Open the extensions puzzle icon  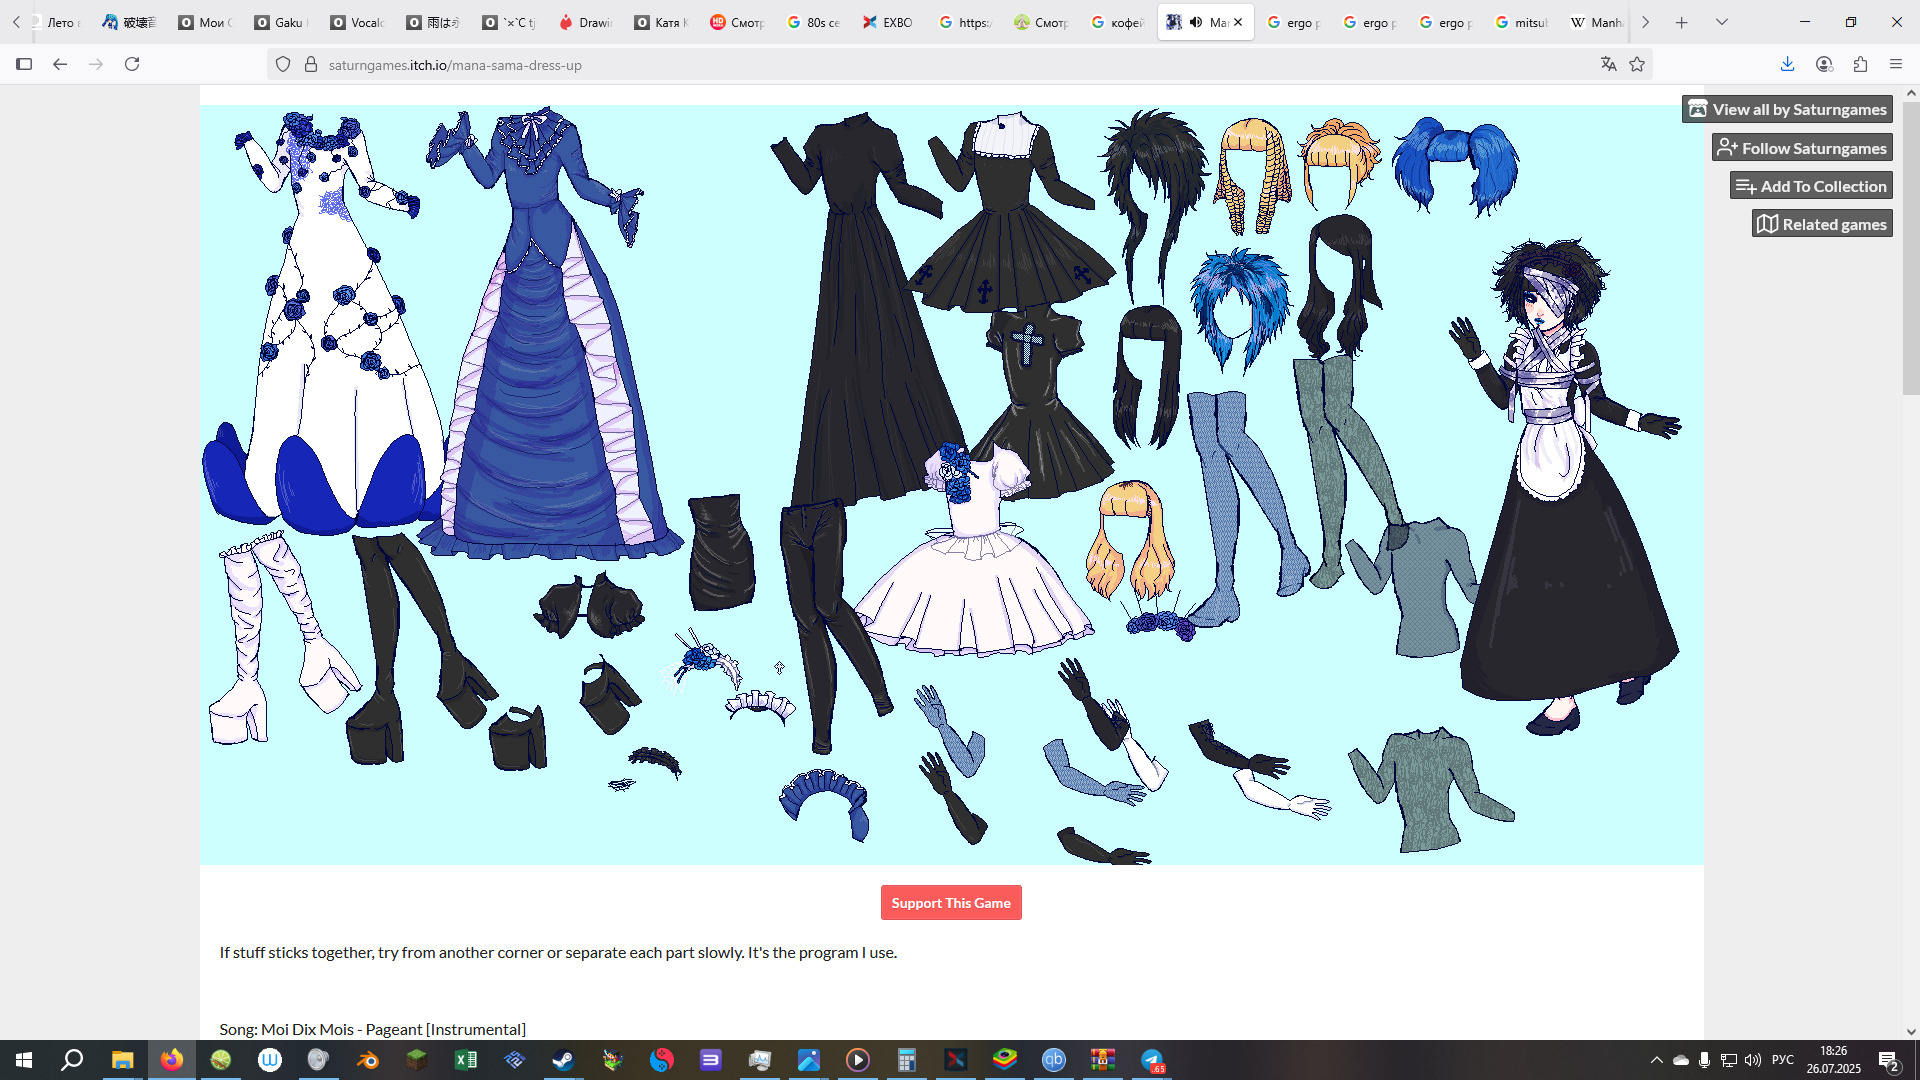(x=1860, y=64)
